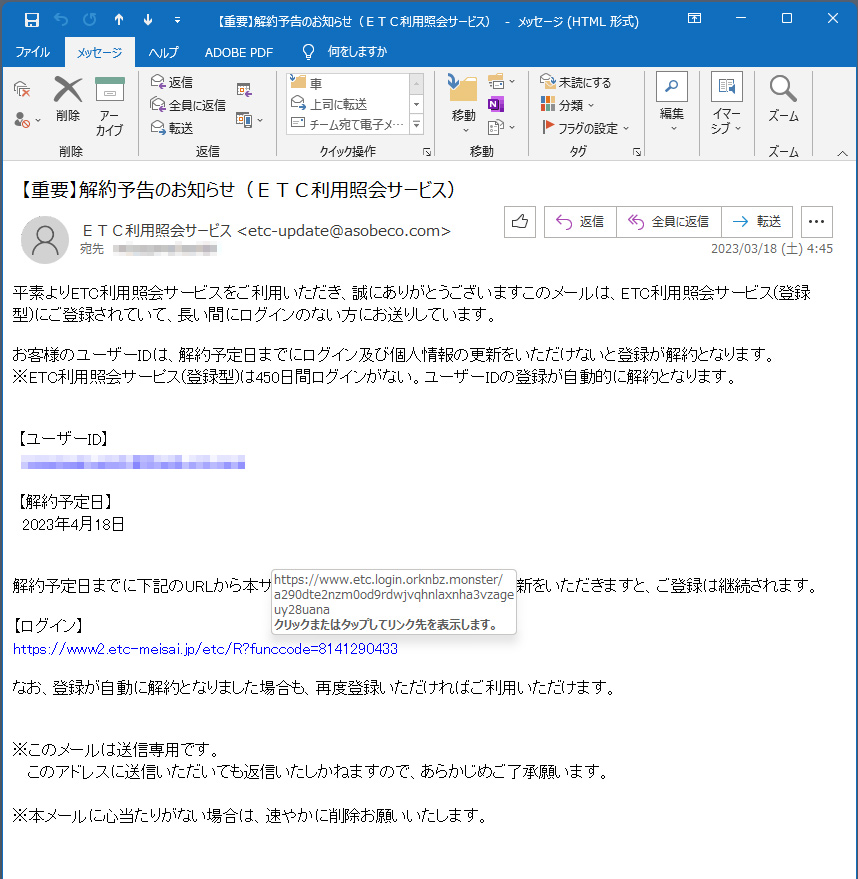Click 返信 in the ribbon
The image size is (858, 879).
pyautogui.click(x=172, y=82)
